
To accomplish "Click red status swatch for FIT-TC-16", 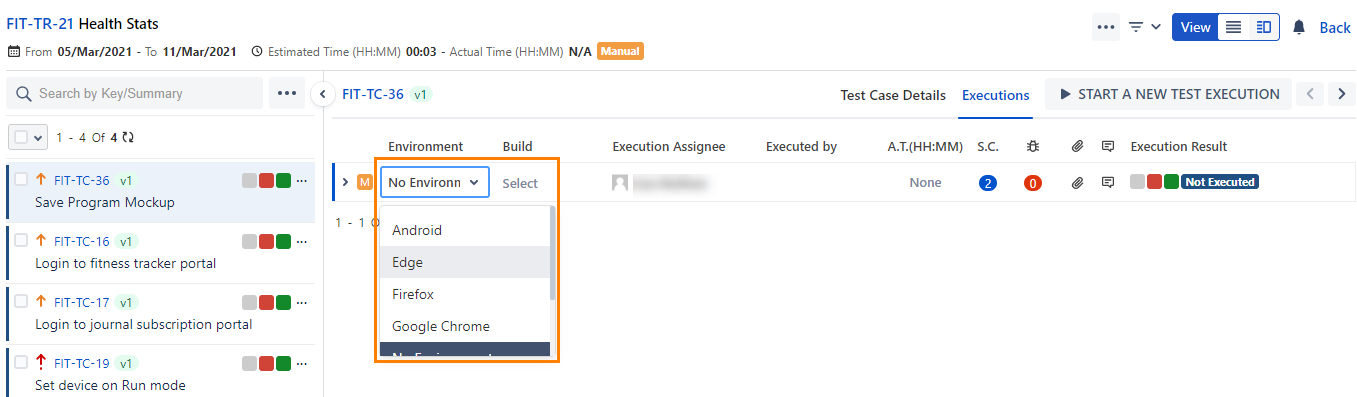I will [267, 242].
